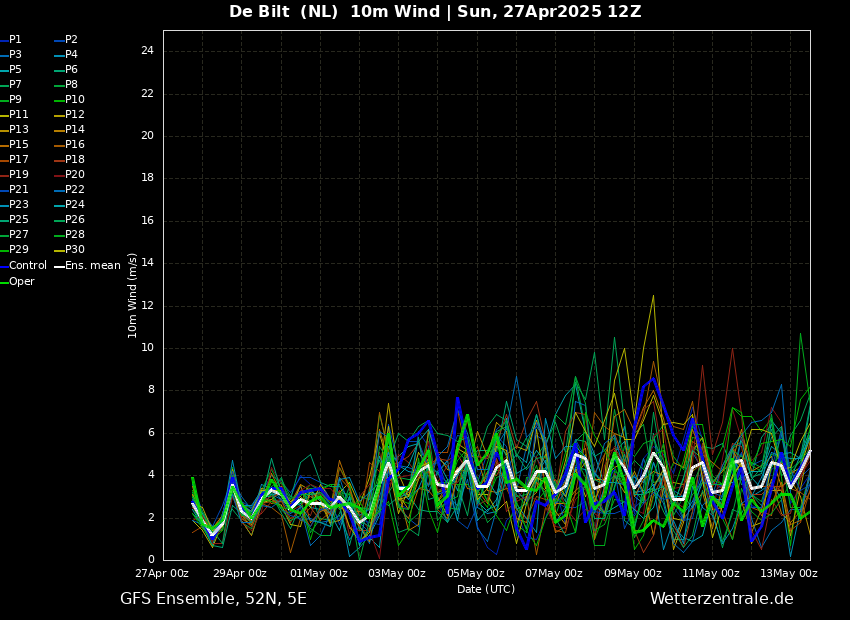Click the chart title De Bilt 10m Wind

(435, 12)
